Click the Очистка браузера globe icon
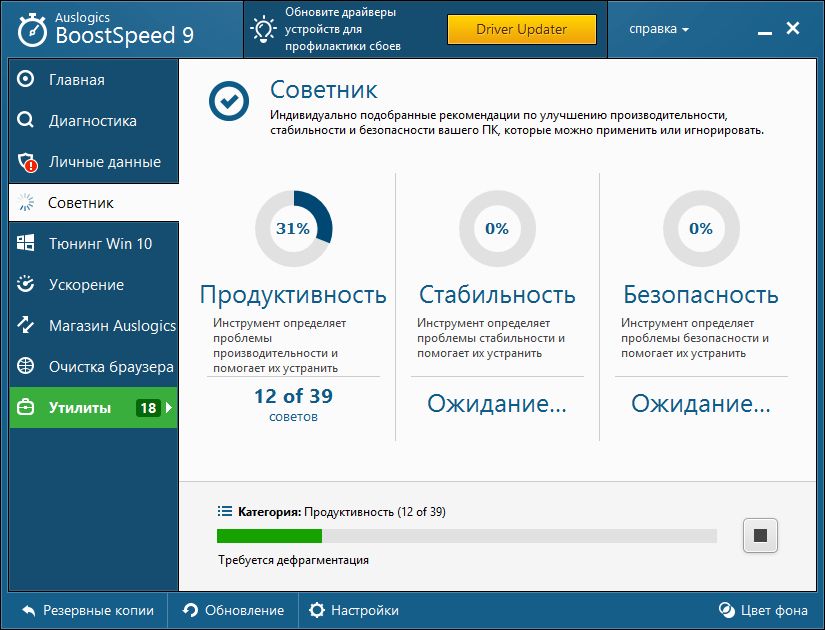This screenshot has height=630, width=825. point(25,366)
